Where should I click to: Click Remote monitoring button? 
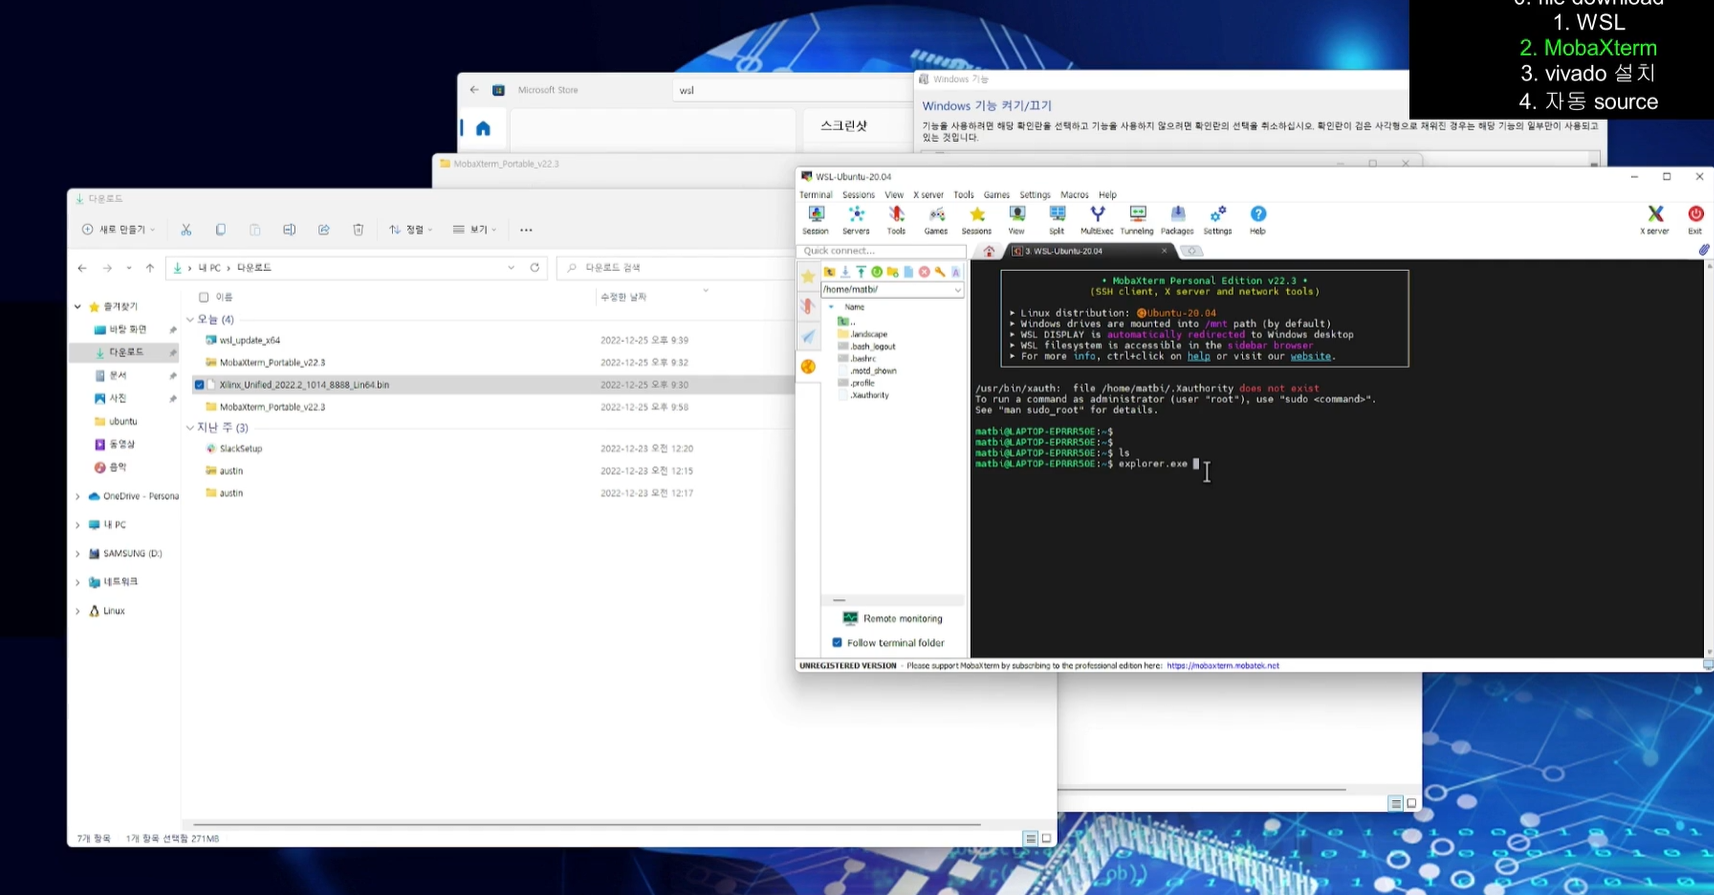[x=893, y=618]
